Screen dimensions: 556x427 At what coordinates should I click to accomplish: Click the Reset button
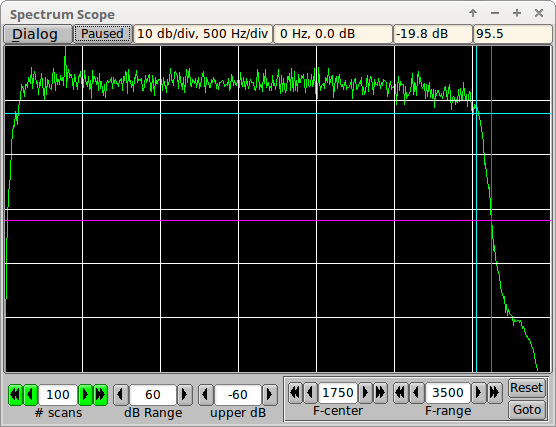coord(527,388)
